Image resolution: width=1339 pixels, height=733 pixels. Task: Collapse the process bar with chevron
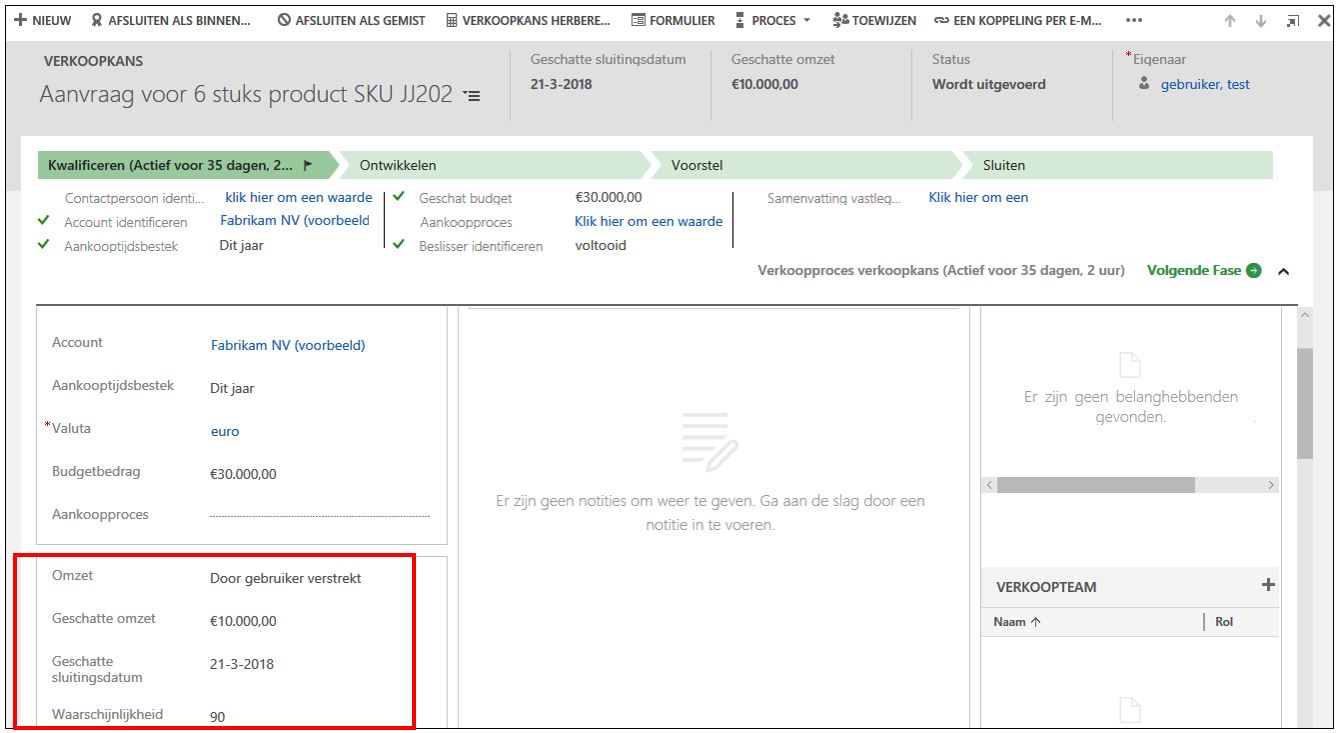tap(1284, 271)
